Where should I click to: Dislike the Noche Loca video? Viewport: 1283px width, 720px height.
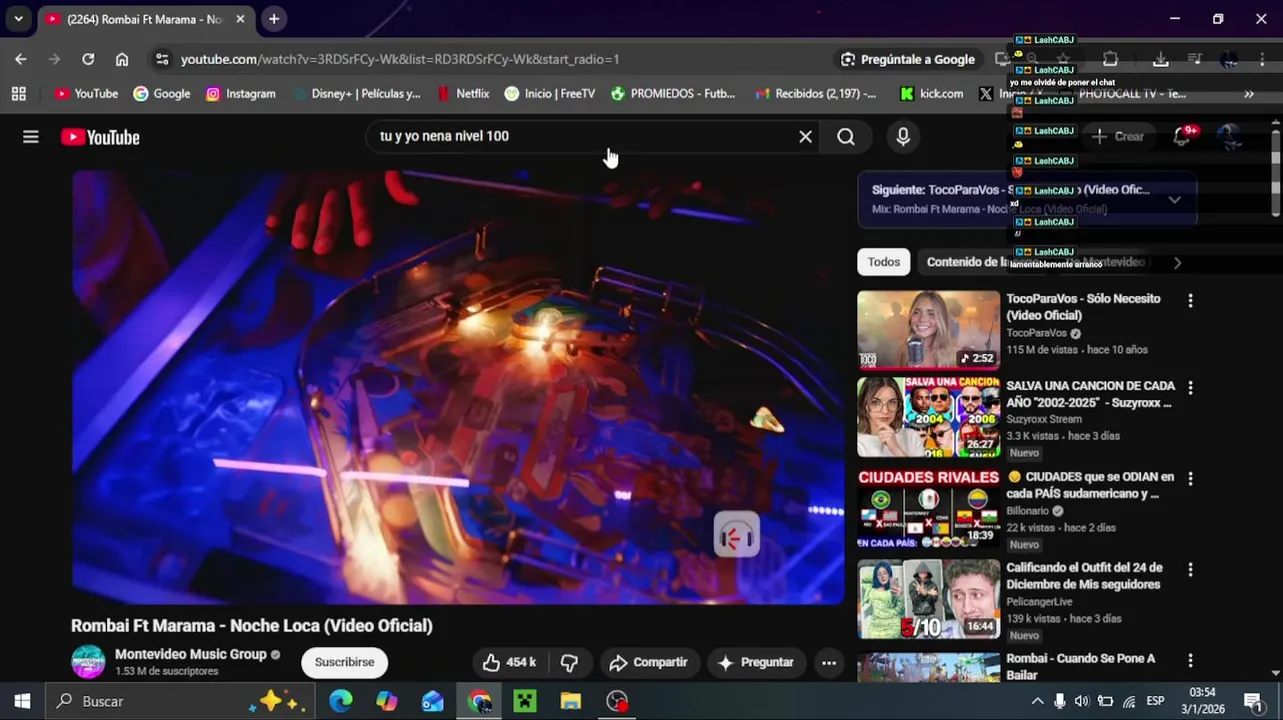pyautogui.click(x=569, y=662)
